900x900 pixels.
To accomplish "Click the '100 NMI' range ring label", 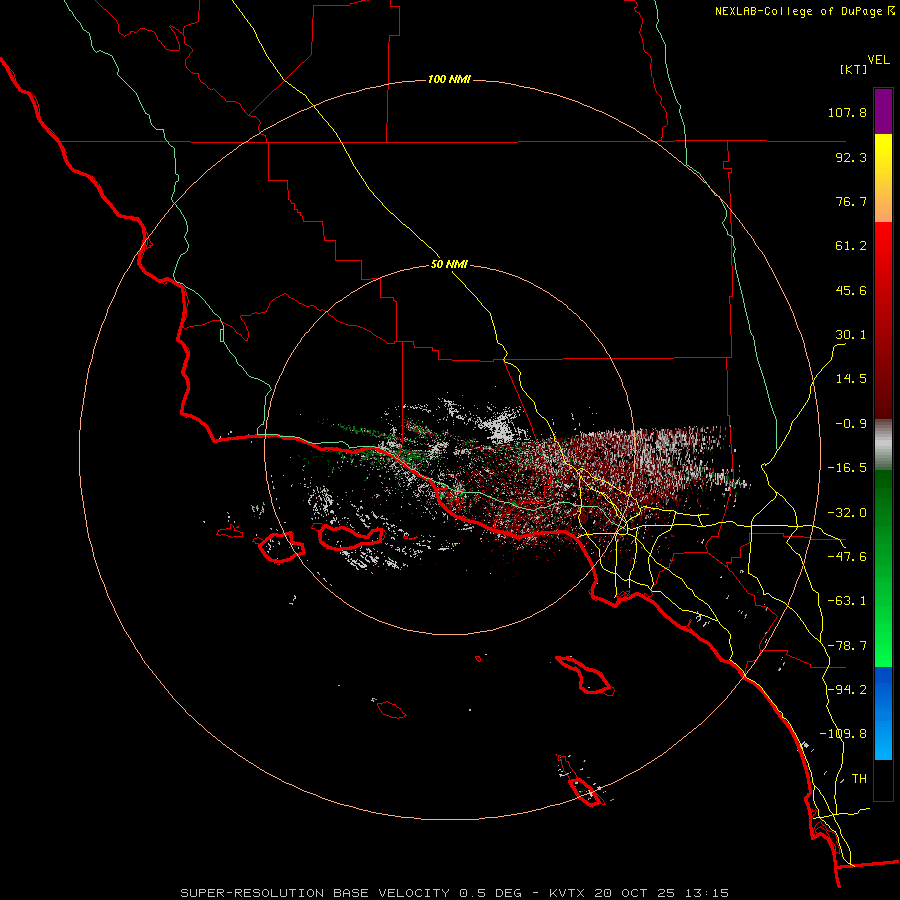I will coord(449,79).
